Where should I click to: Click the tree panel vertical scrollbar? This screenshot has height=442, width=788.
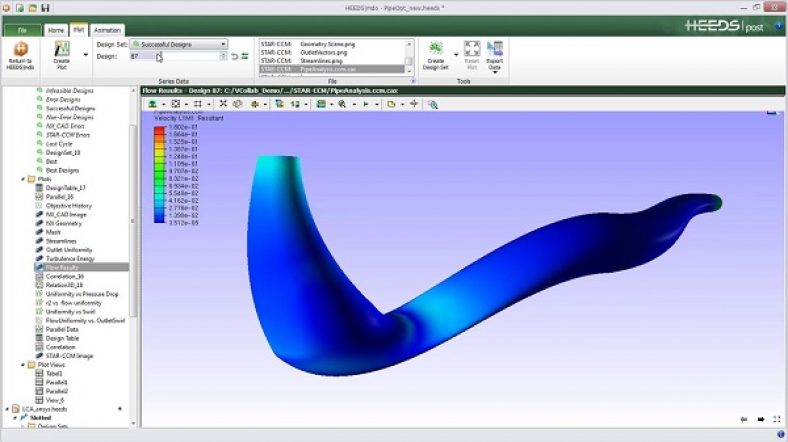click(x=133, y=221)
